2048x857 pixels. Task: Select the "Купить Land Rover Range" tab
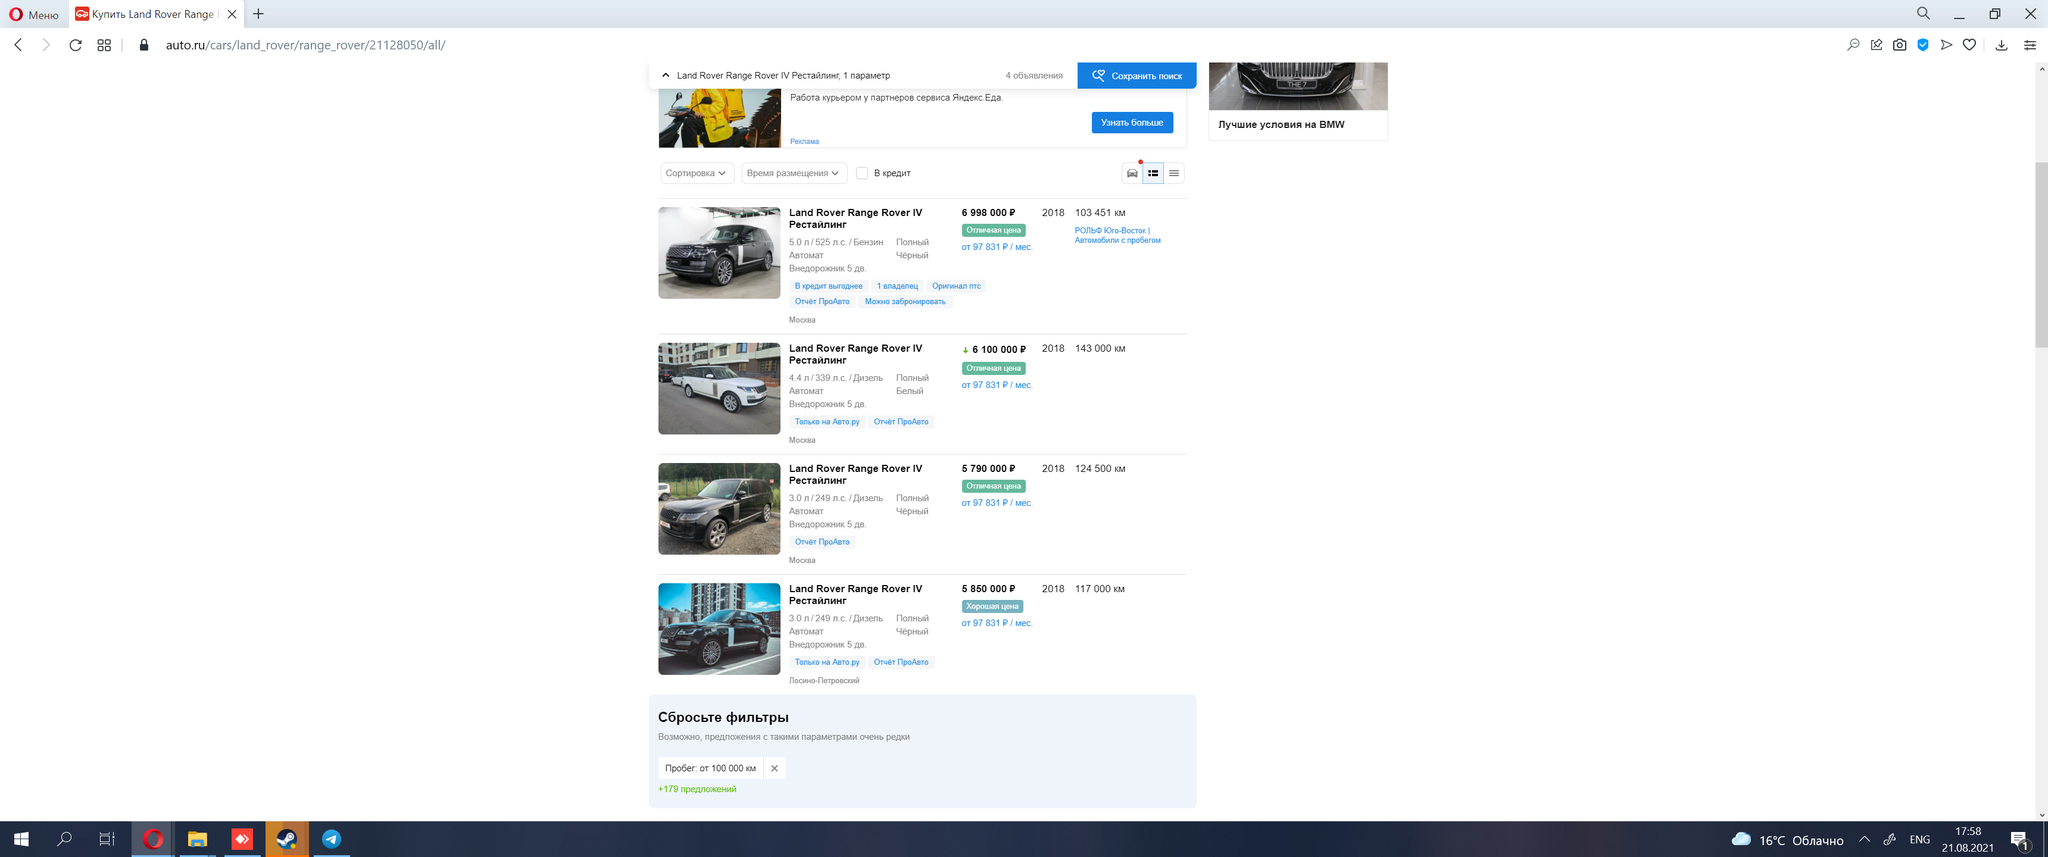click(152, 14)
